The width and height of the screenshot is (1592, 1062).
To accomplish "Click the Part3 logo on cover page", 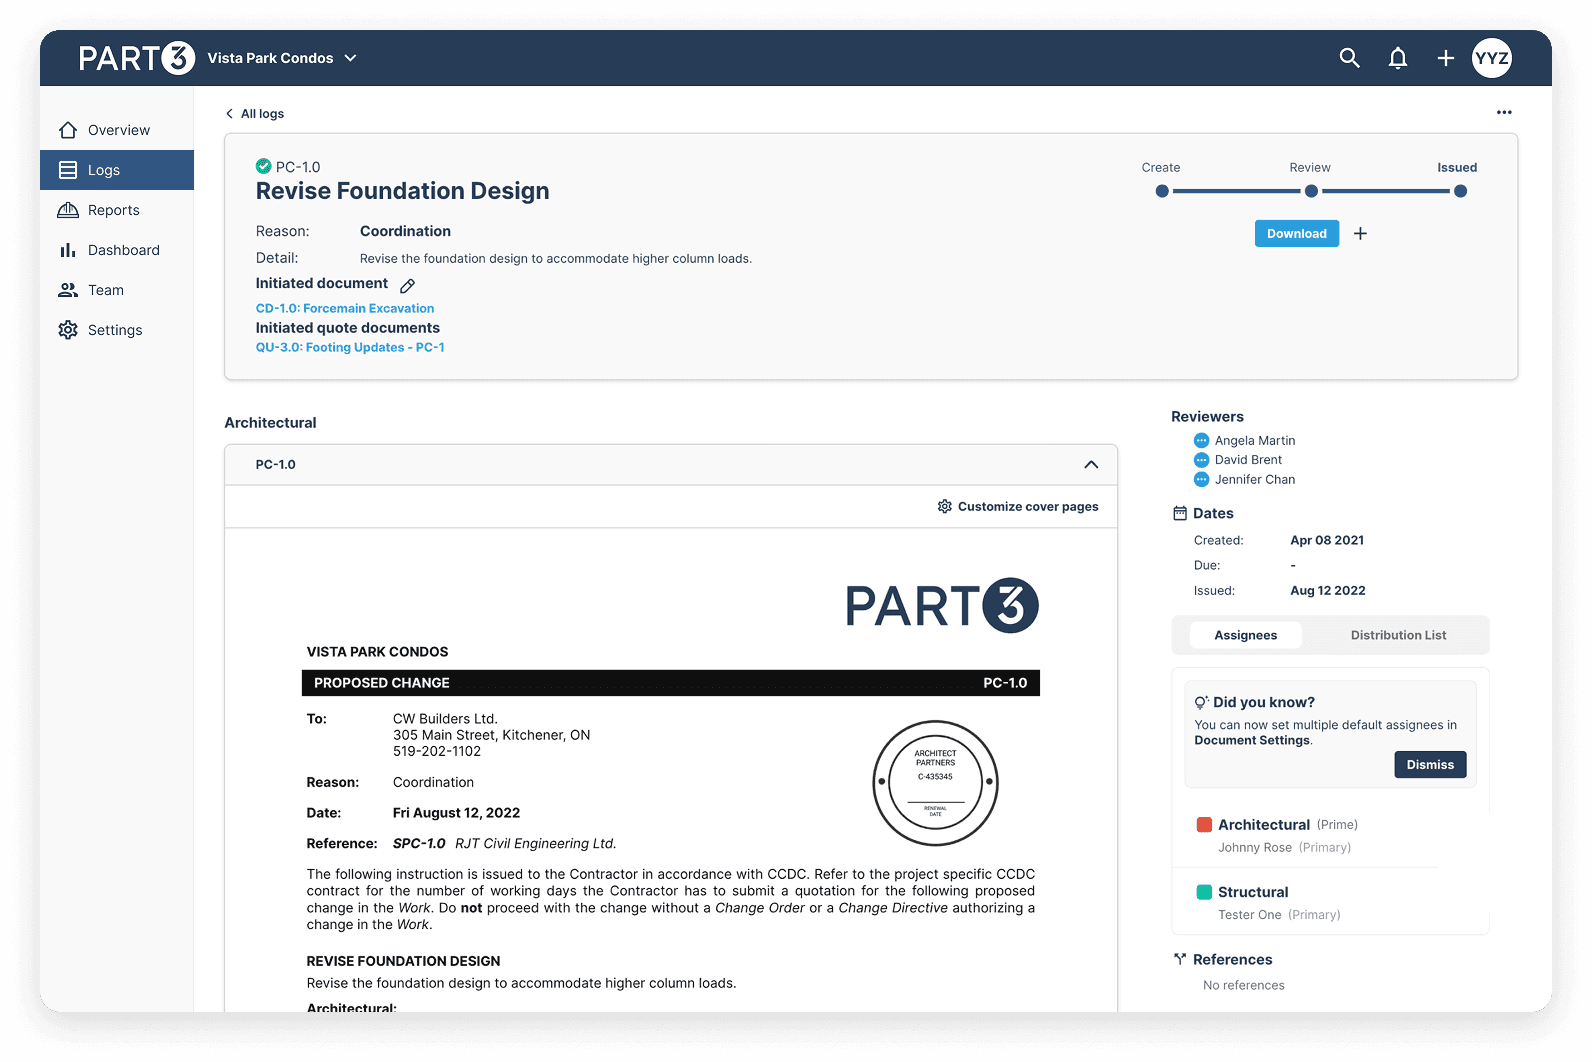I will pos(942,606).
